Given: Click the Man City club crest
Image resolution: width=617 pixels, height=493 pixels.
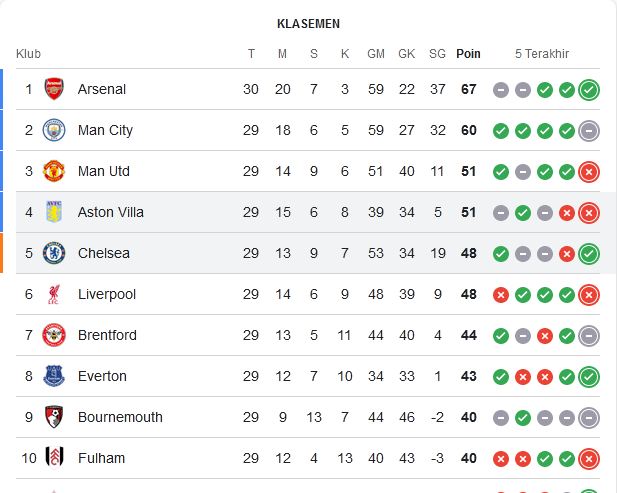Looking at the screenshot, I should [54, 130].
